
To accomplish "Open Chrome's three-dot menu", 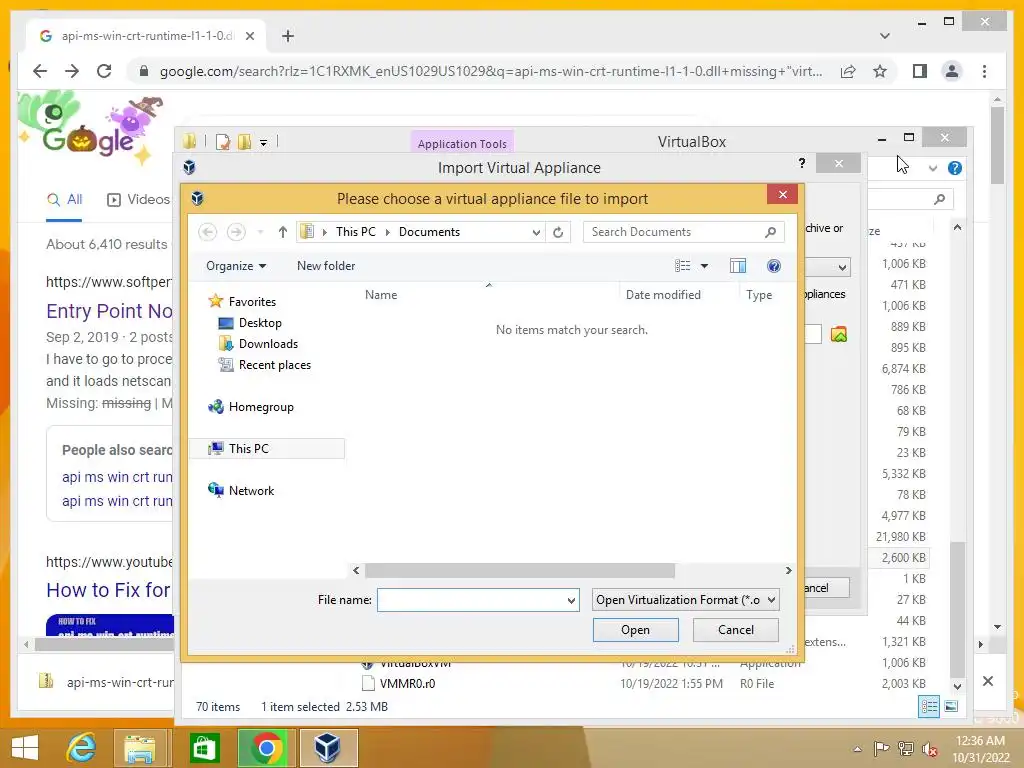I will pos(984,71).
